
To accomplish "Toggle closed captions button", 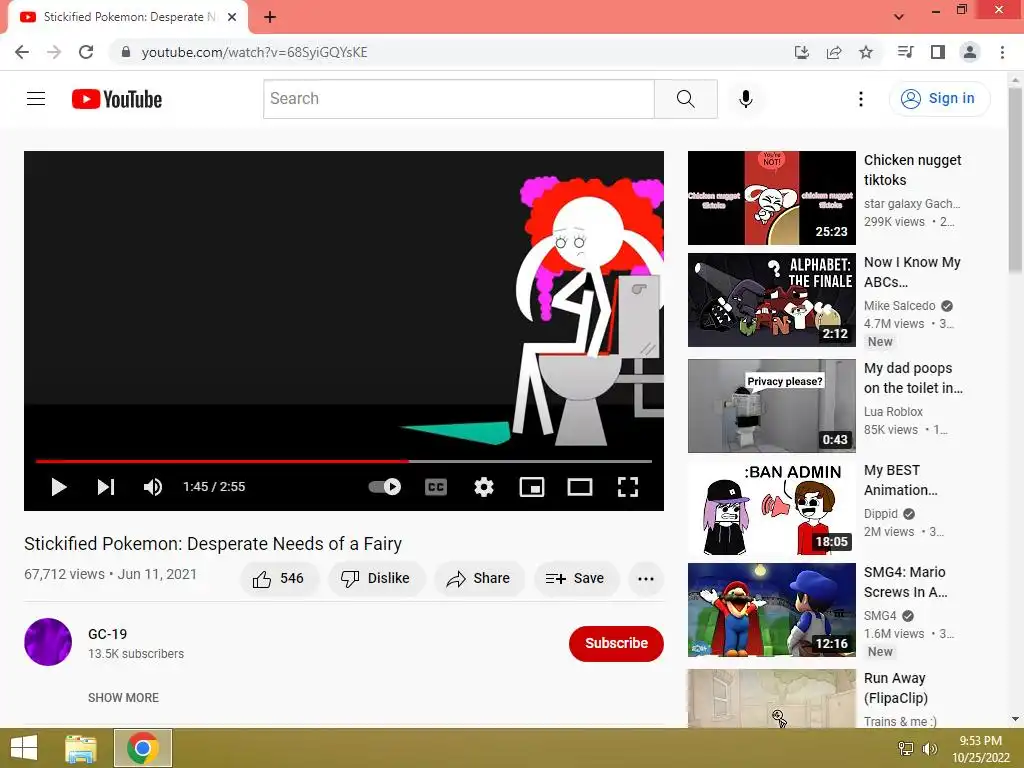I will click(436, 487).
